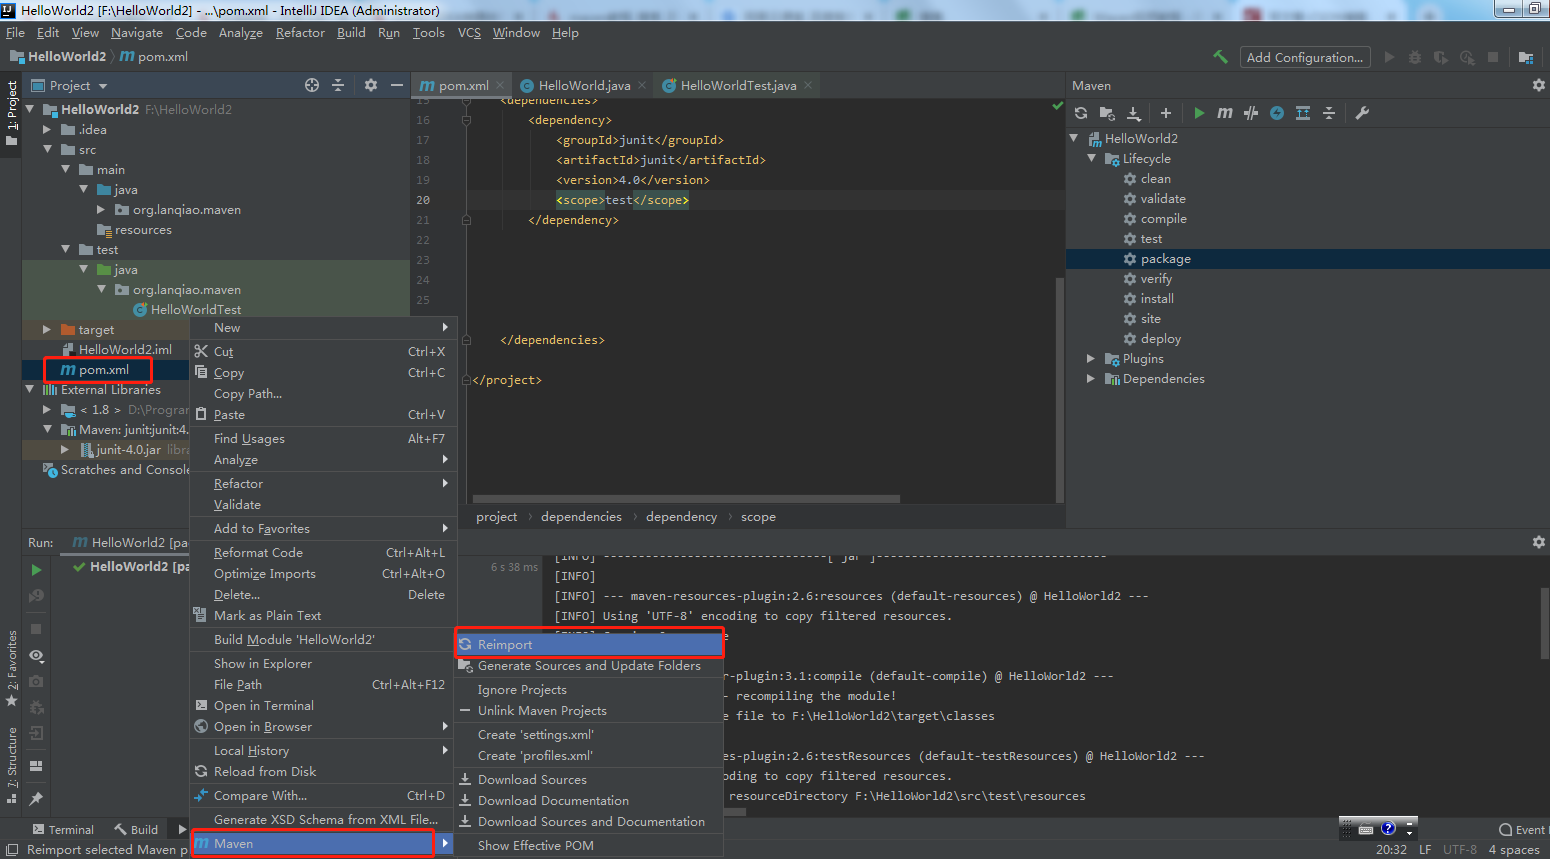Viewport: 1550px width, 859px height.
Task: Pin the Run tab with the pin icon
Action: point(36,798)
